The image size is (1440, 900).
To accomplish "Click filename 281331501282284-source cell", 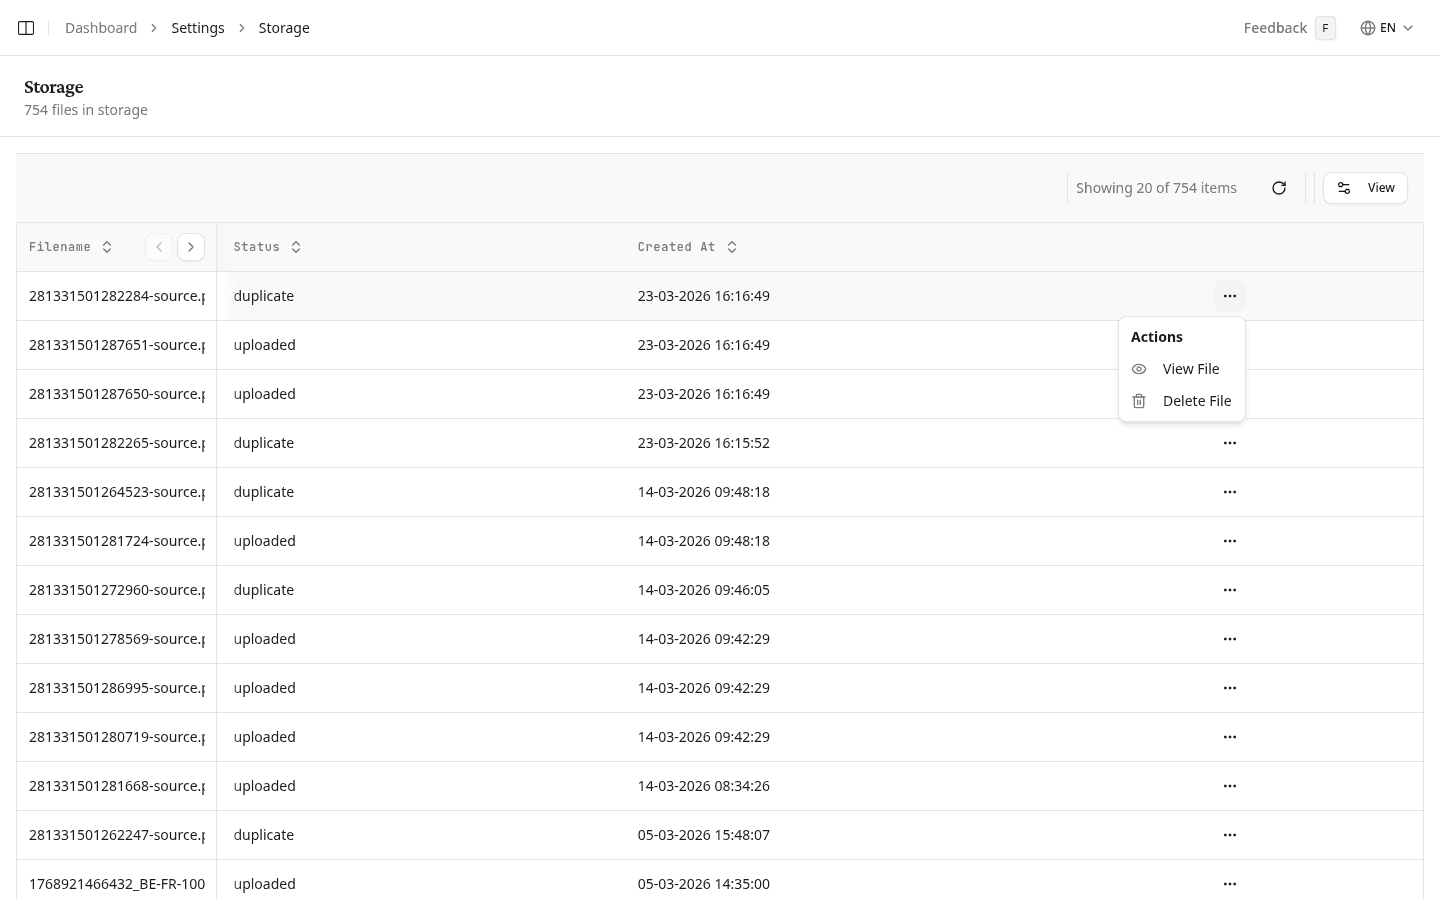I will [117, 296].
